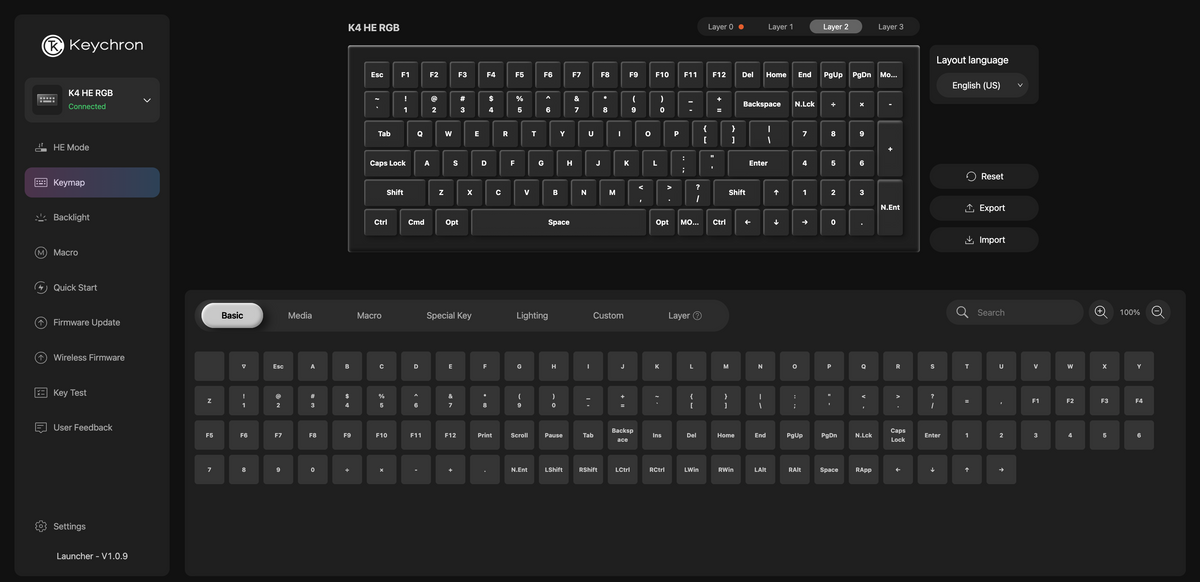Open the Key Test page

92,392
